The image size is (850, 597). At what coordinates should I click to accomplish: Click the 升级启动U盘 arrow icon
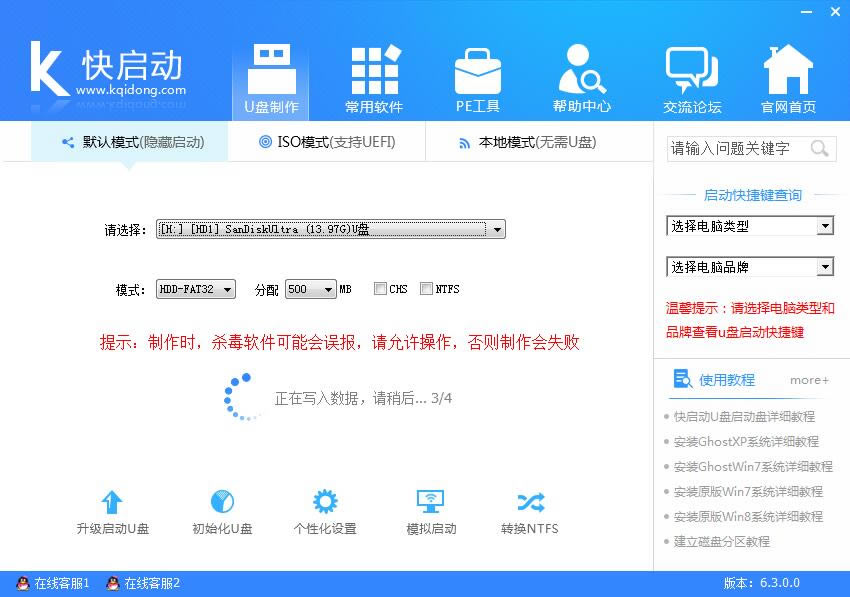click(112, 502)
